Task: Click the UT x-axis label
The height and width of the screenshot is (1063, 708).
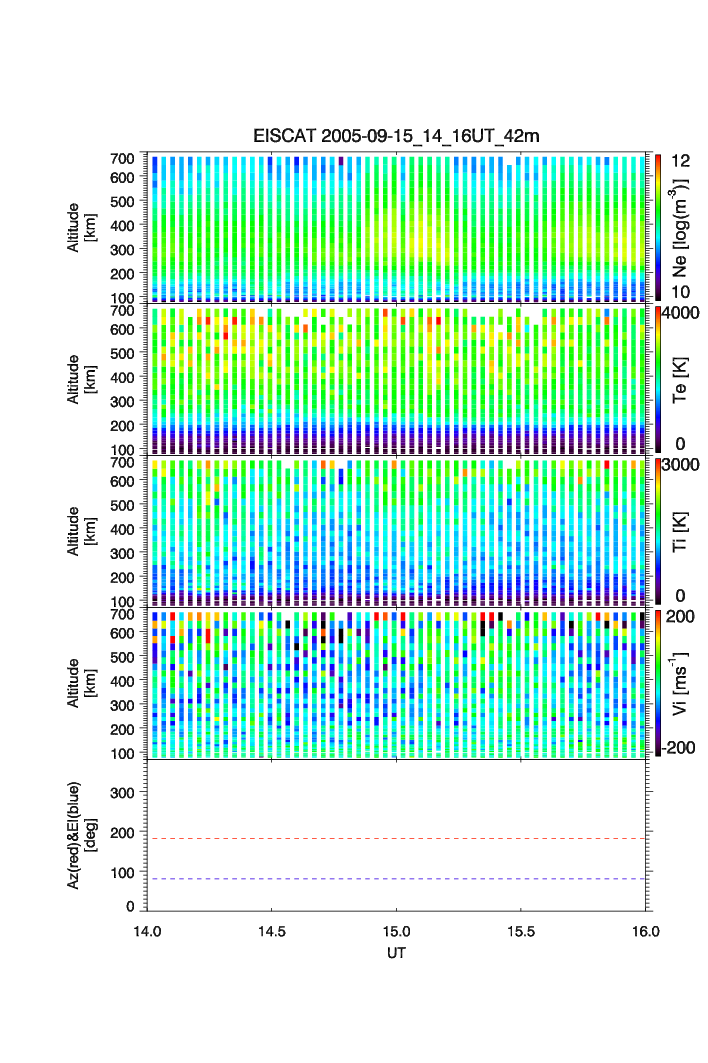Action: click(x=397, y=953)
